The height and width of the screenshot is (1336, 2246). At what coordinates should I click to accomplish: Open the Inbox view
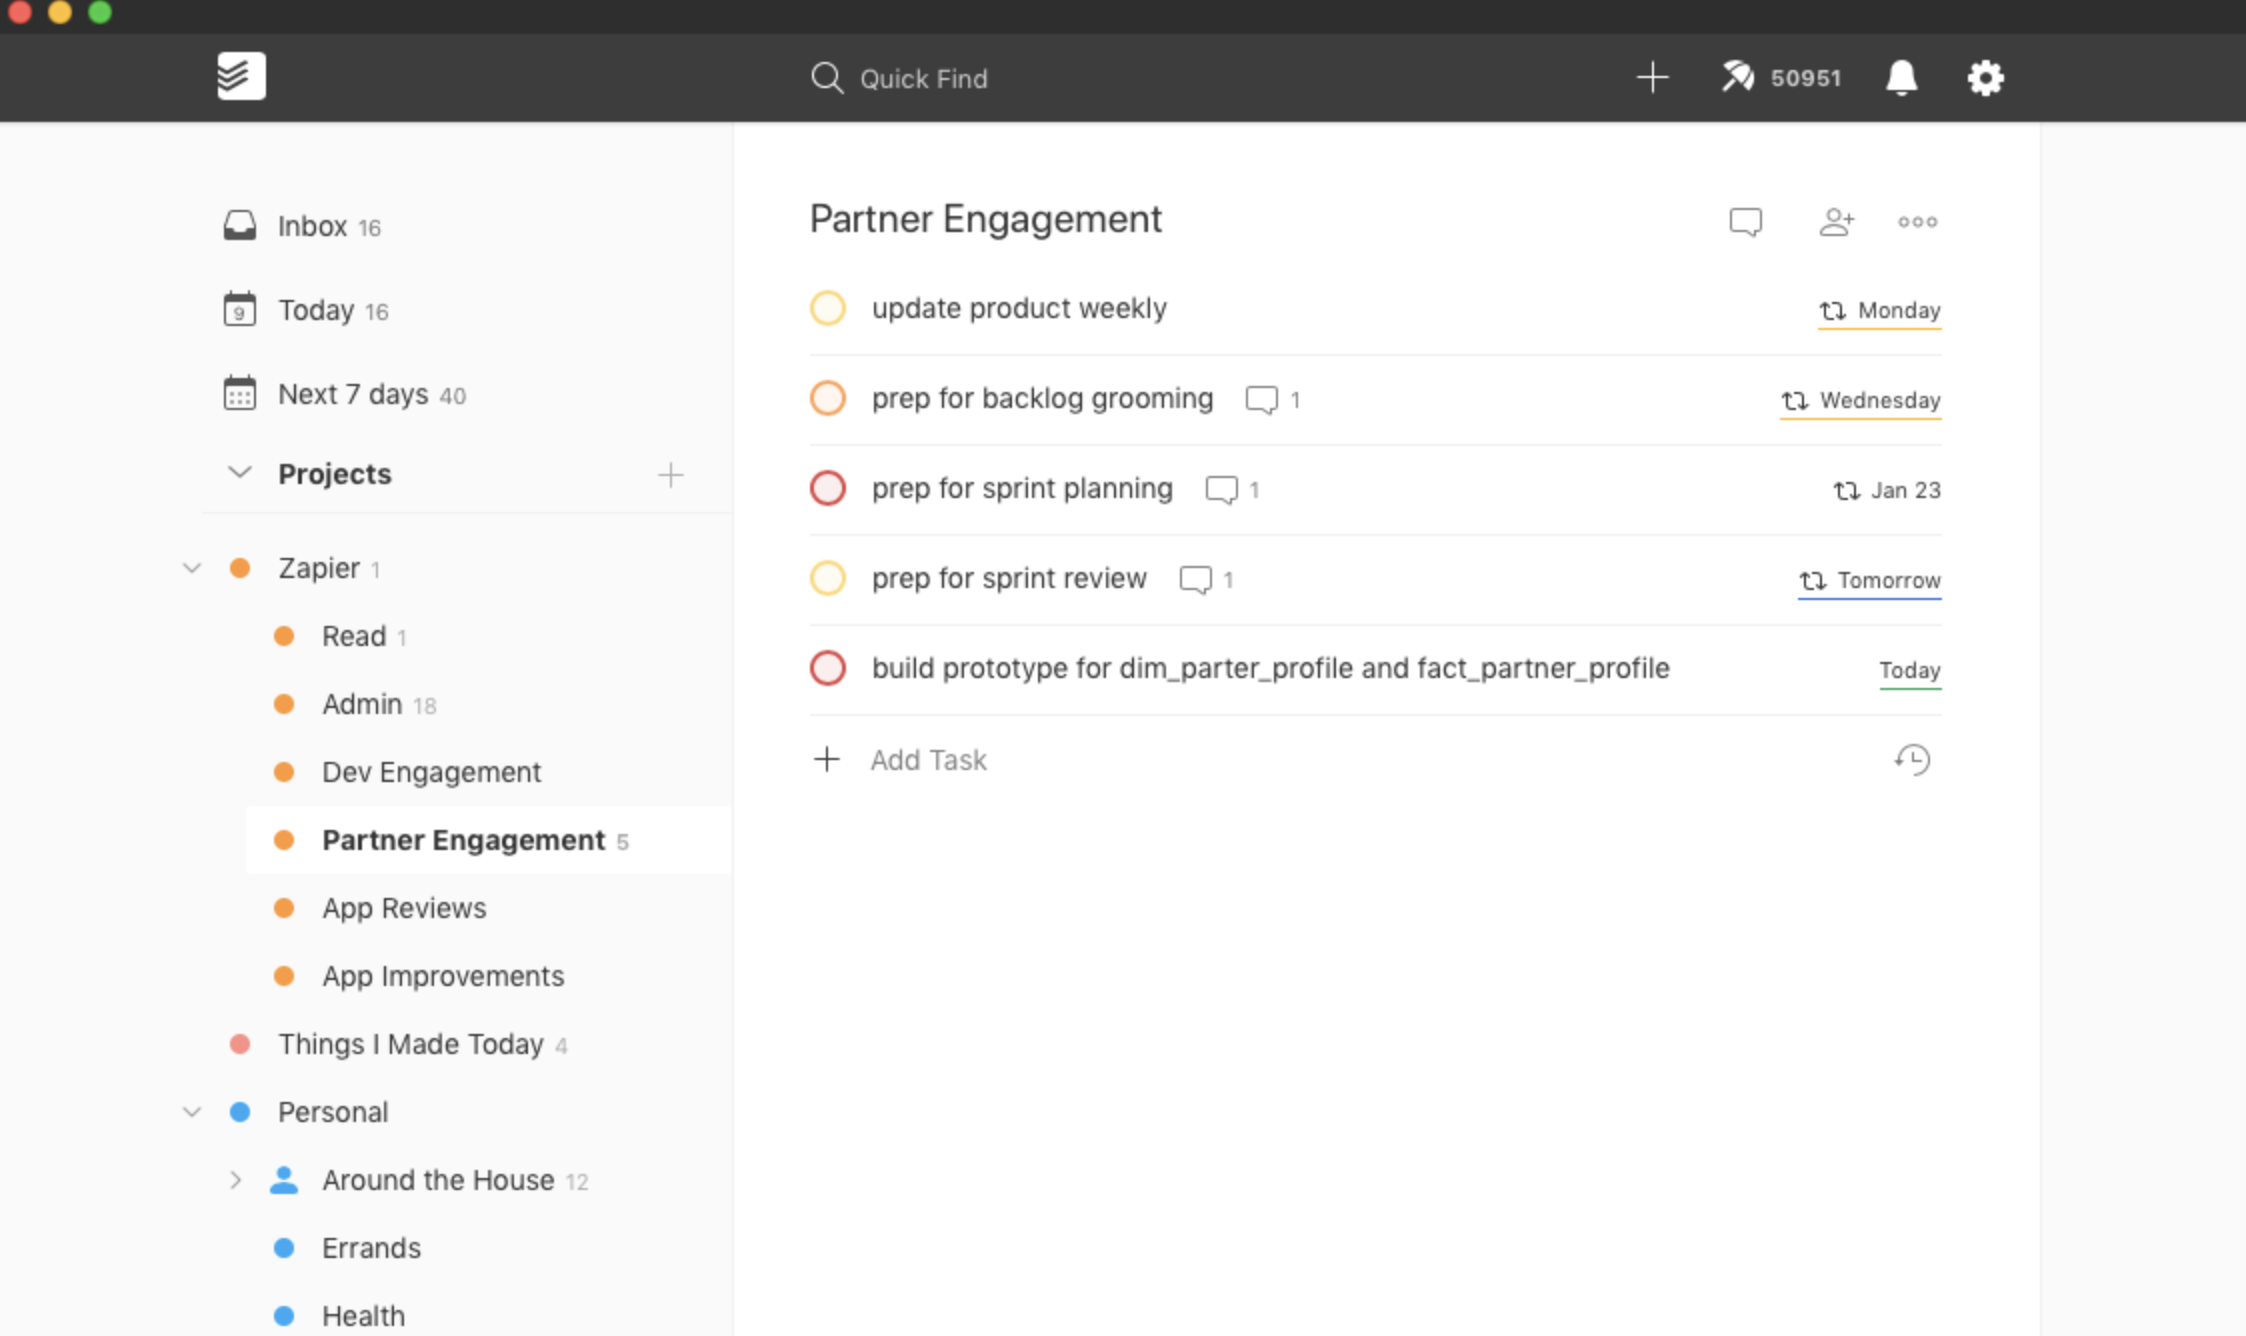tap(312, 226)
